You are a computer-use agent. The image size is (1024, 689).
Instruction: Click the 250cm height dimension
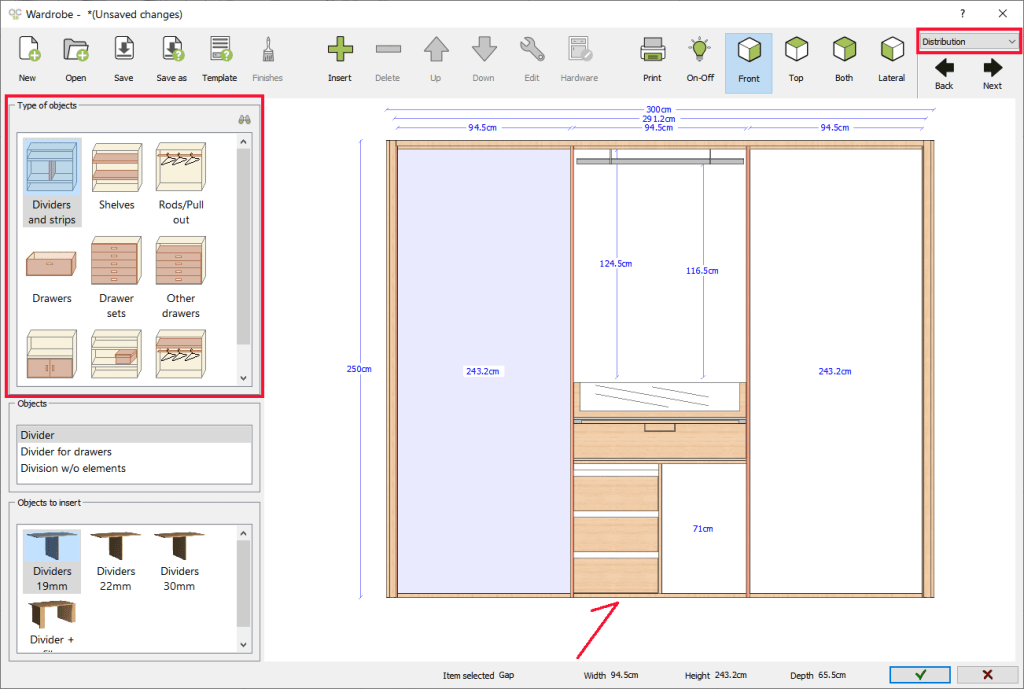(359, 369)
